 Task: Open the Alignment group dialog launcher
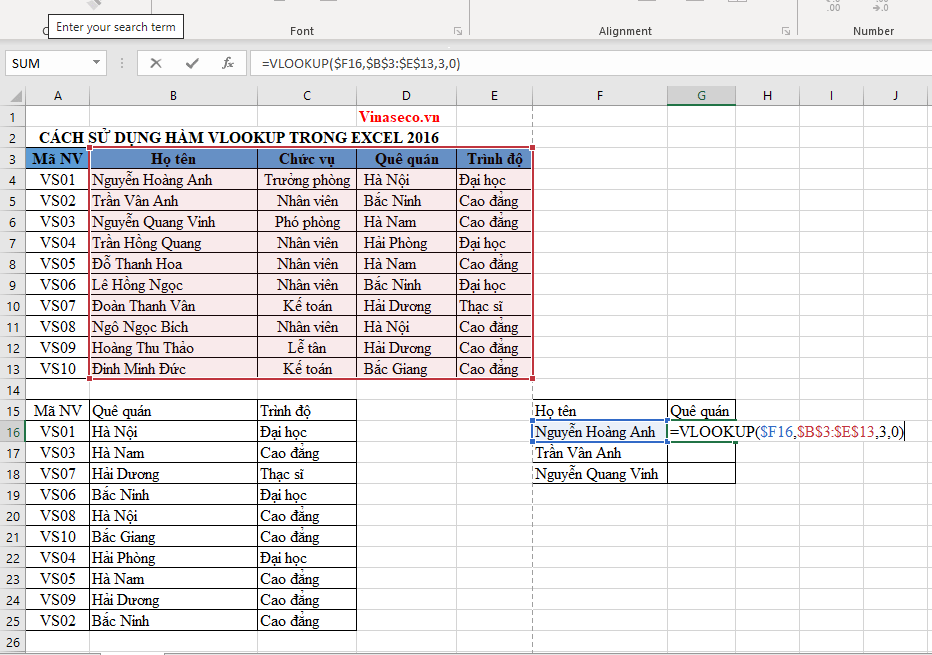tap(785, 31)
